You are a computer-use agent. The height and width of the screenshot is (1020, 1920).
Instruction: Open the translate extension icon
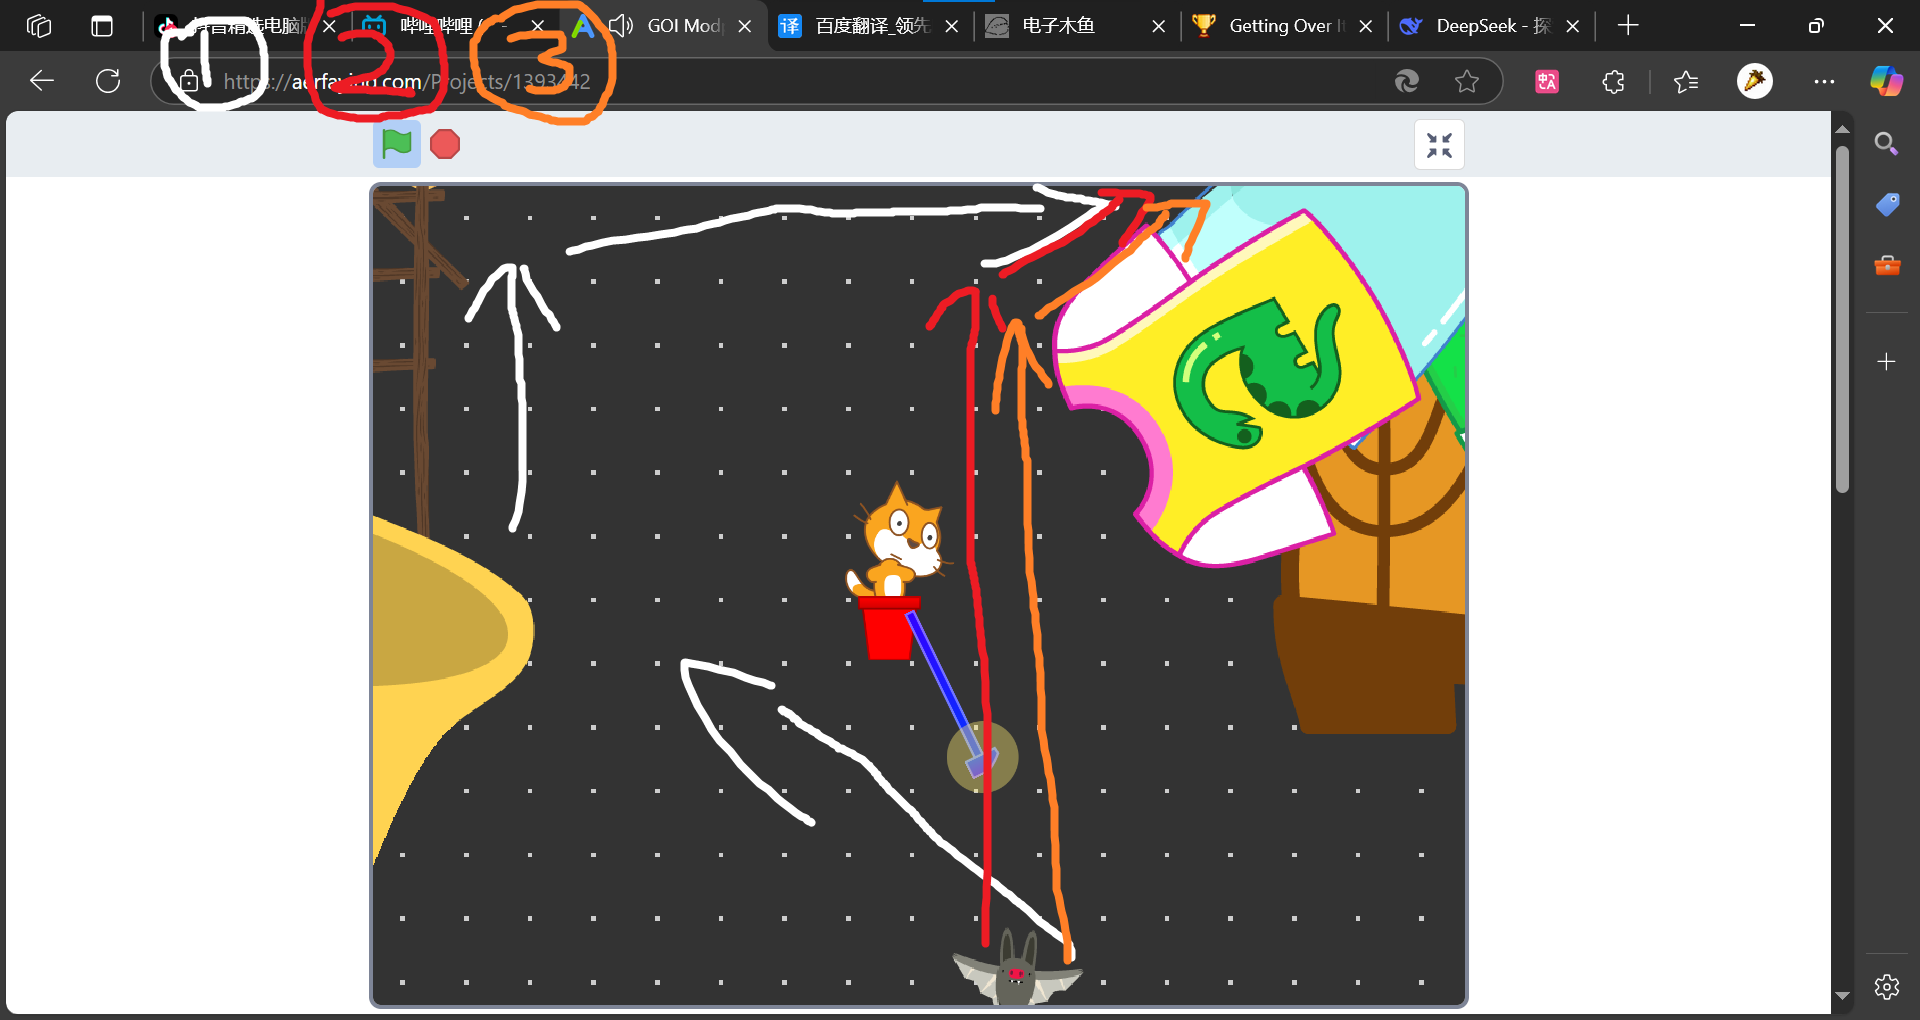click(1547, 81)
